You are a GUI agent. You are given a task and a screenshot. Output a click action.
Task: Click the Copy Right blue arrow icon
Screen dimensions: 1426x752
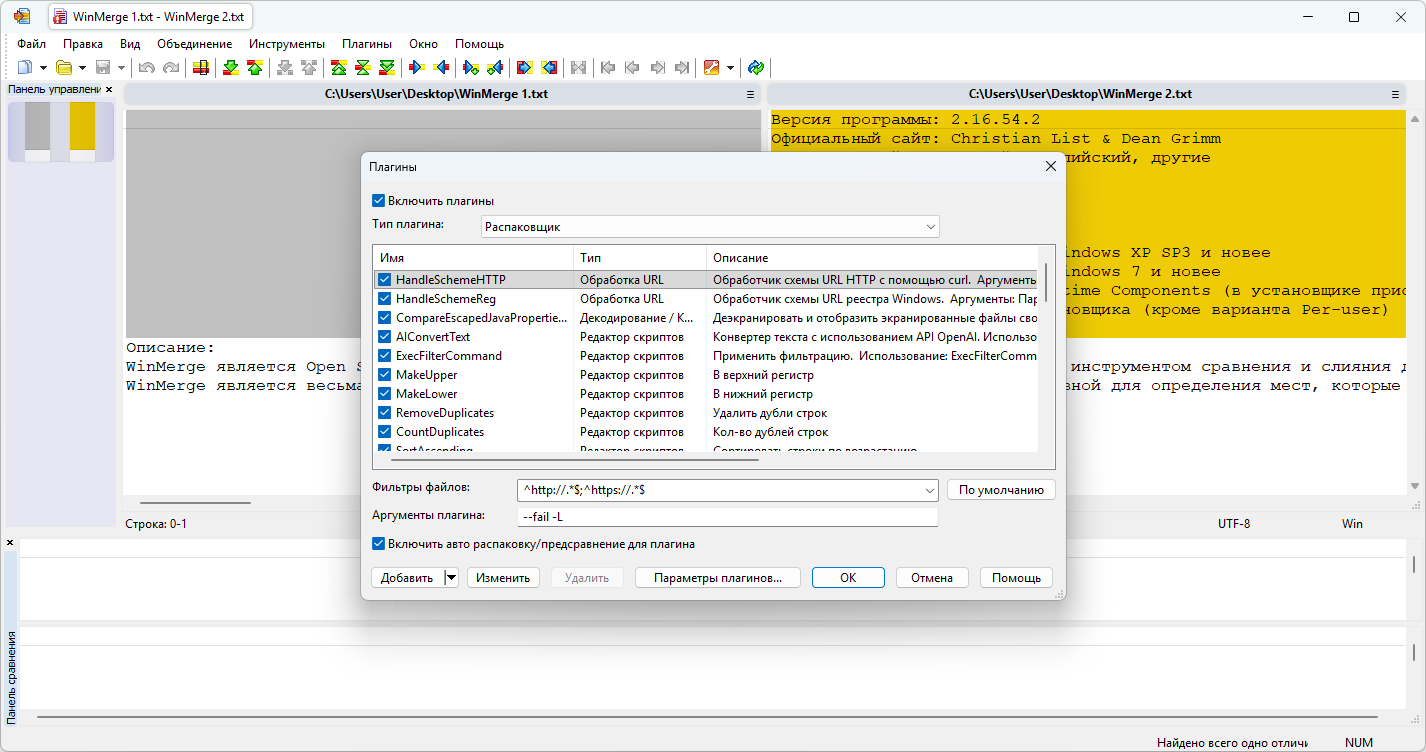417,68
